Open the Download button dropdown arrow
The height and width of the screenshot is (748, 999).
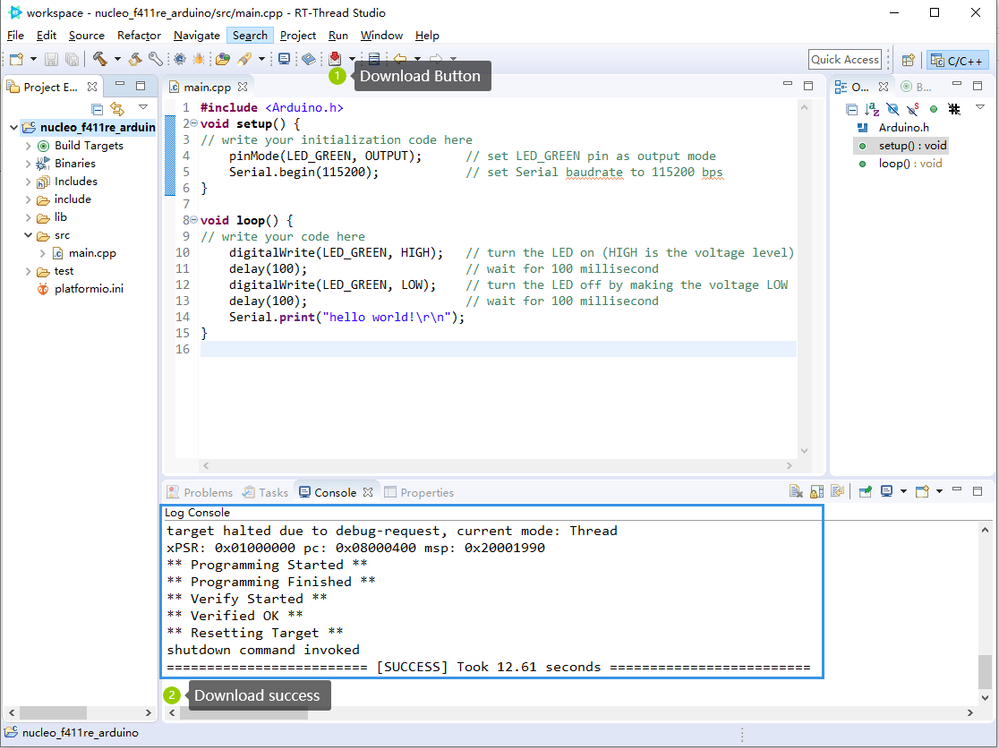pyautogui.click(x=352, y=59)
